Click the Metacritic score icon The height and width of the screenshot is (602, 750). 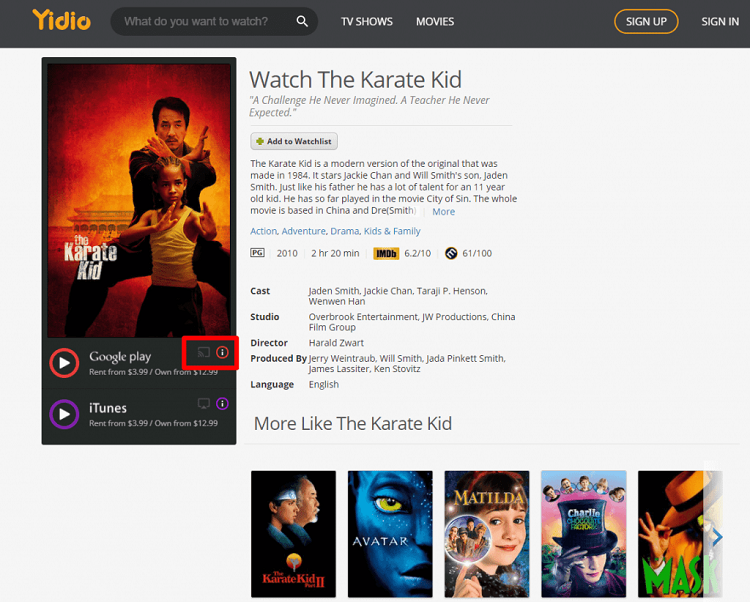451,253
